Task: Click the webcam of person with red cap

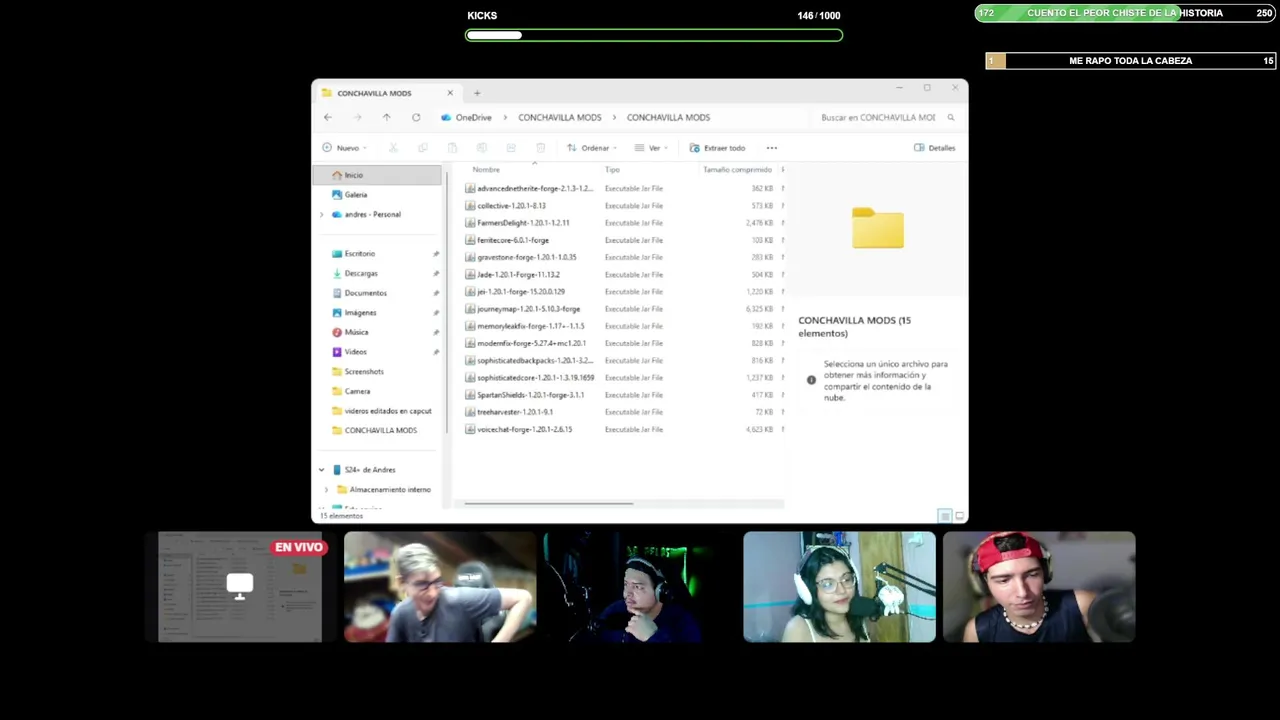Action: click(x=1039, y=587)
